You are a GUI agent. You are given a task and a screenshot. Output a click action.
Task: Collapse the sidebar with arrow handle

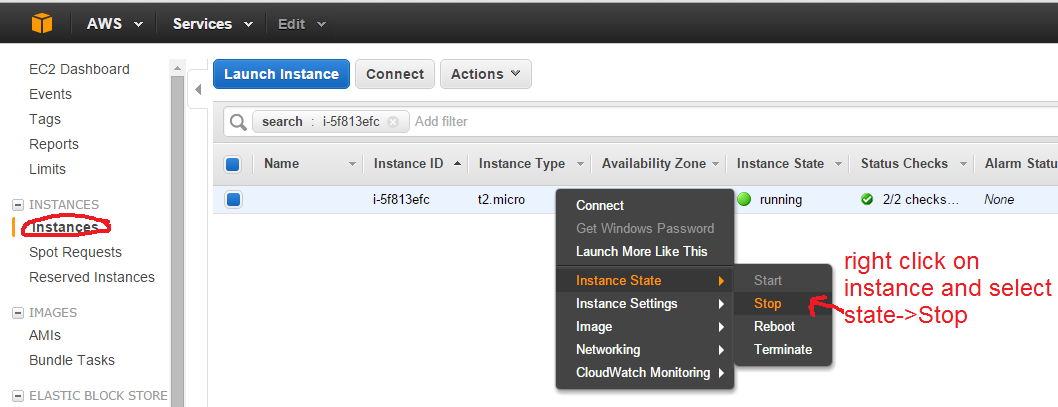pos(197,90)
